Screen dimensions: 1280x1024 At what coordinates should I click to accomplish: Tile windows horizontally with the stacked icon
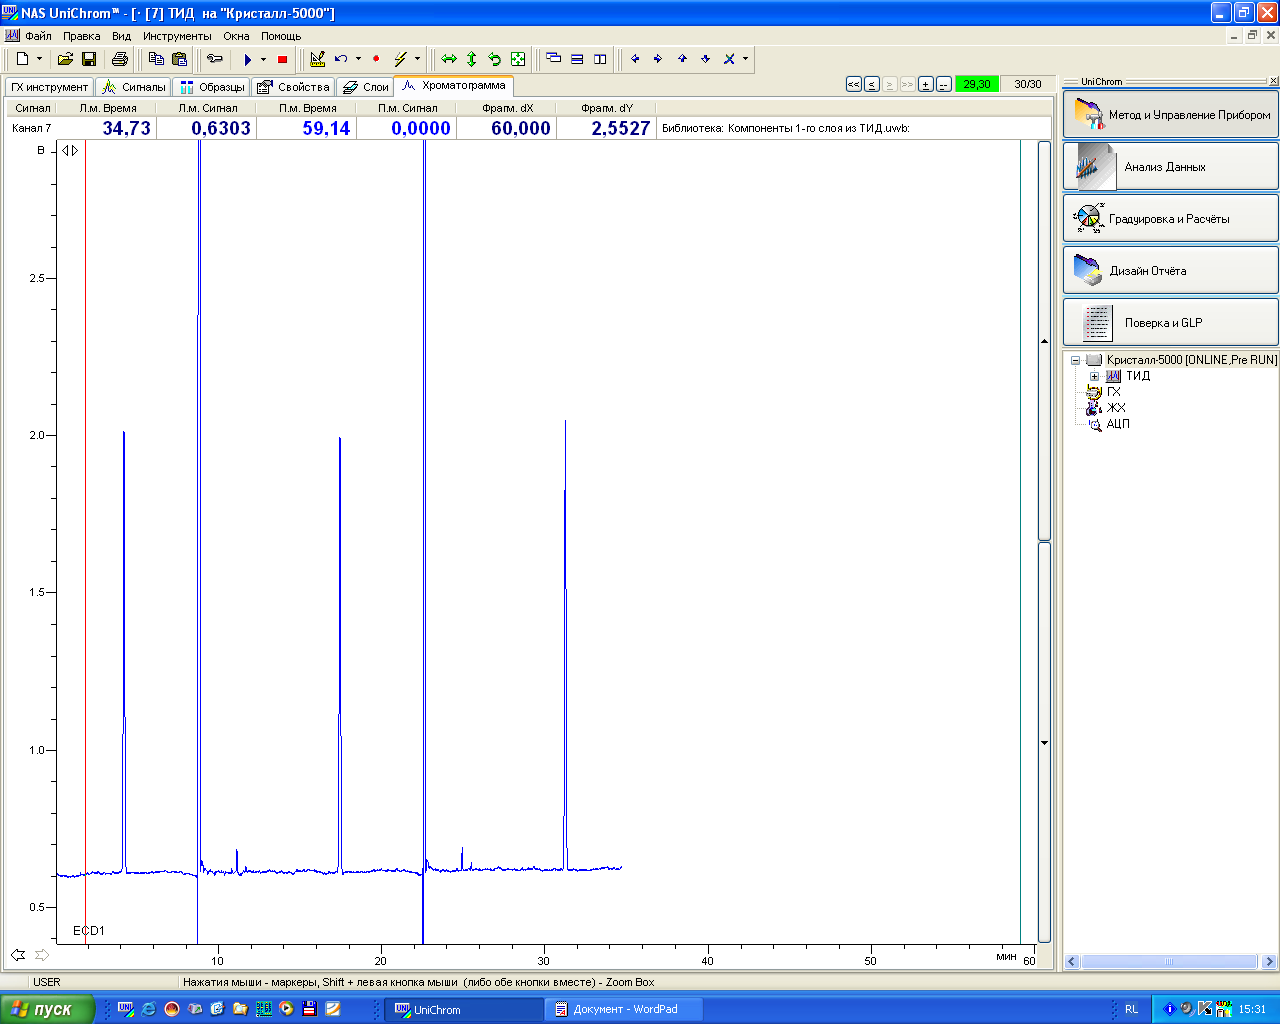577,59
